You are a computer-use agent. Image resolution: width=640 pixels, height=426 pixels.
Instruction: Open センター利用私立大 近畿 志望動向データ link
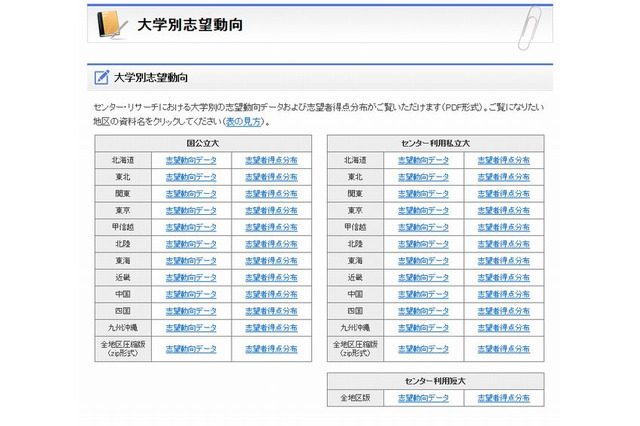coord(423,277)
